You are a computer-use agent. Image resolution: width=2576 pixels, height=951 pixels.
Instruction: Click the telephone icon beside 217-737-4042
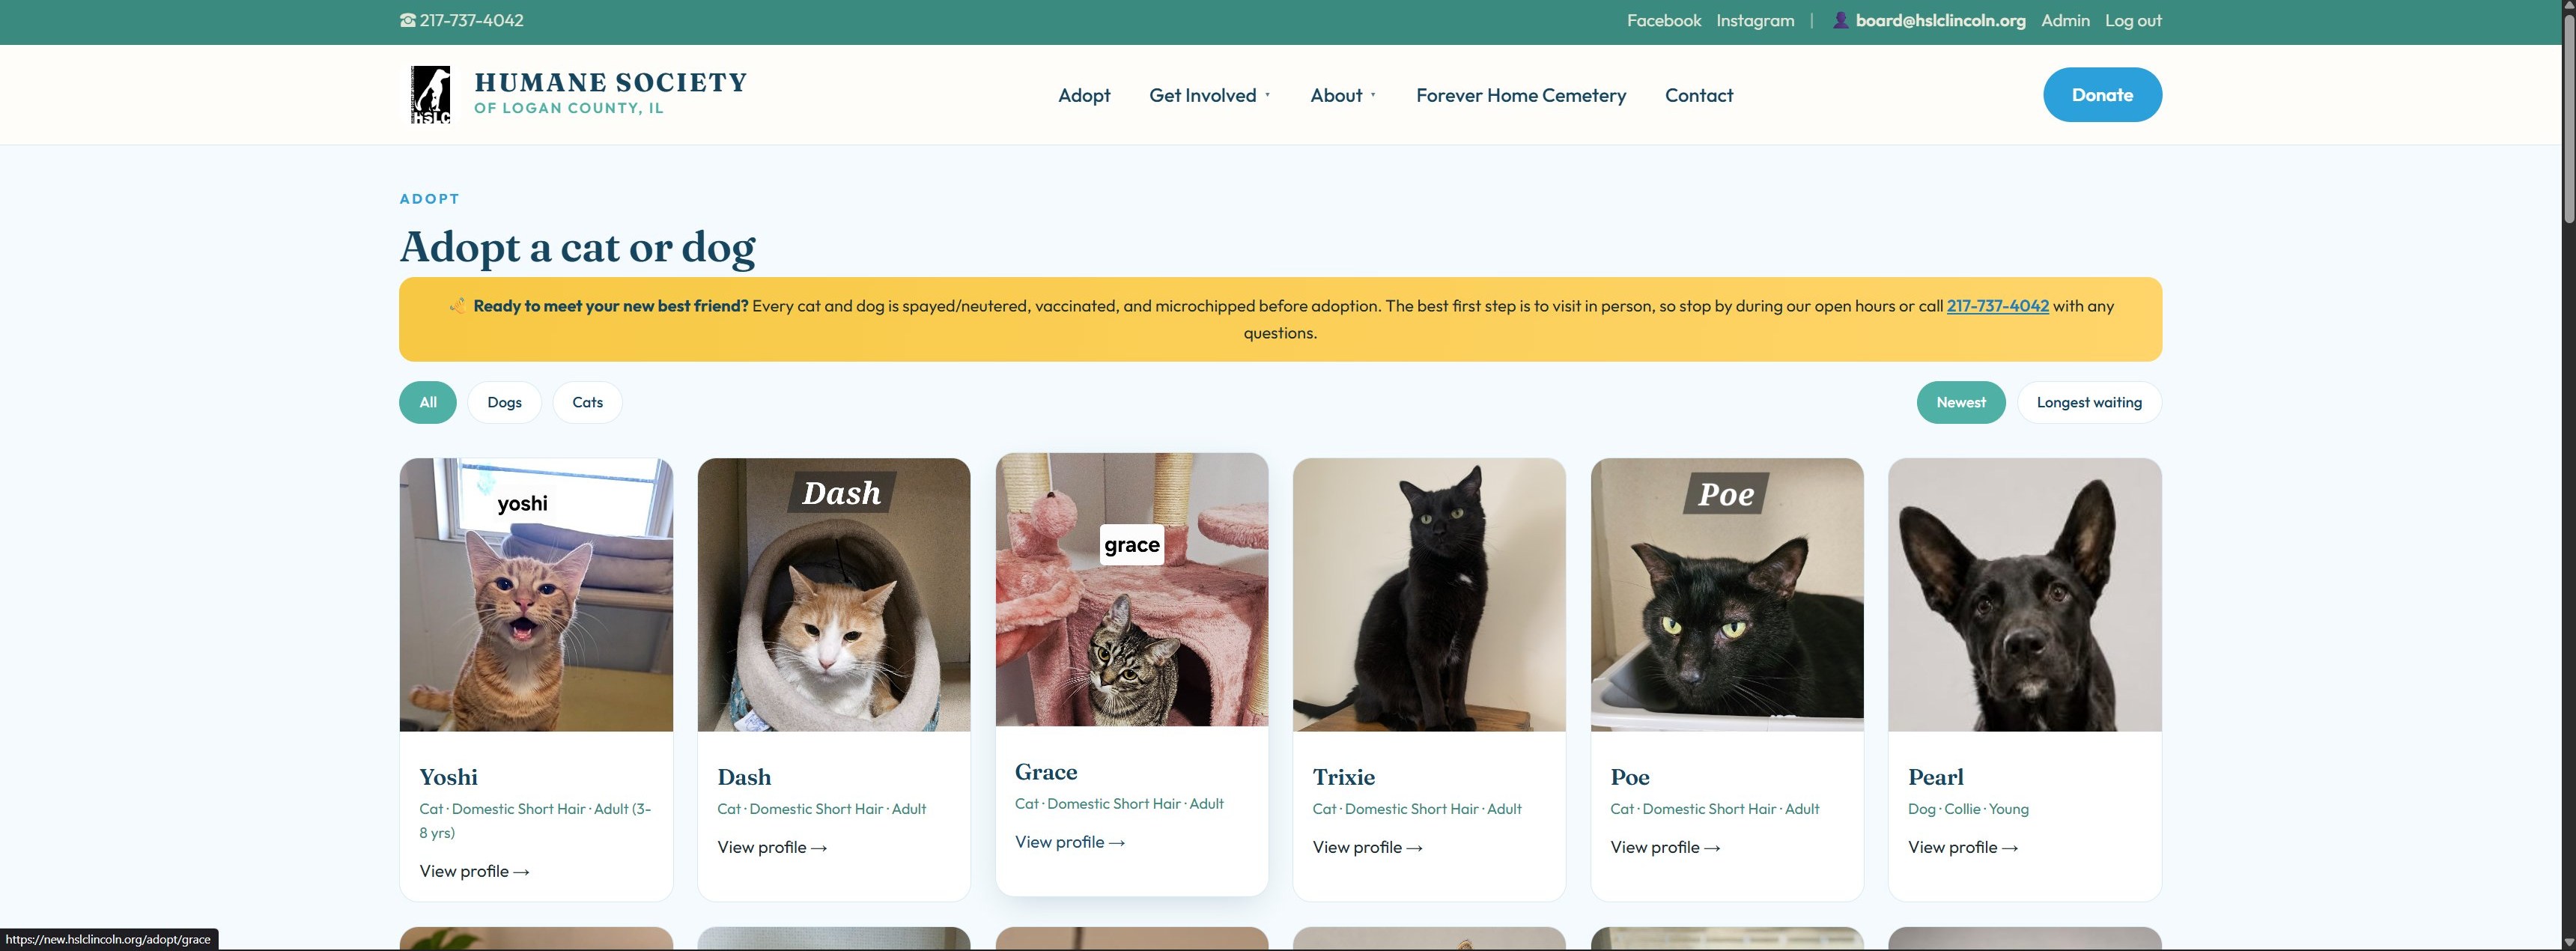pos(408,20)
